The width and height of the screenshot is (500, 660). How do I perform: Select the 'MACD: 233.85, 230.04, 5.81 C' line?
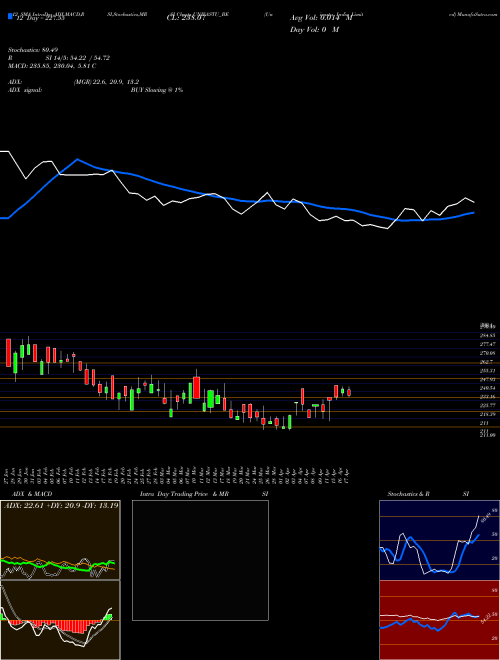coord(52,66)
